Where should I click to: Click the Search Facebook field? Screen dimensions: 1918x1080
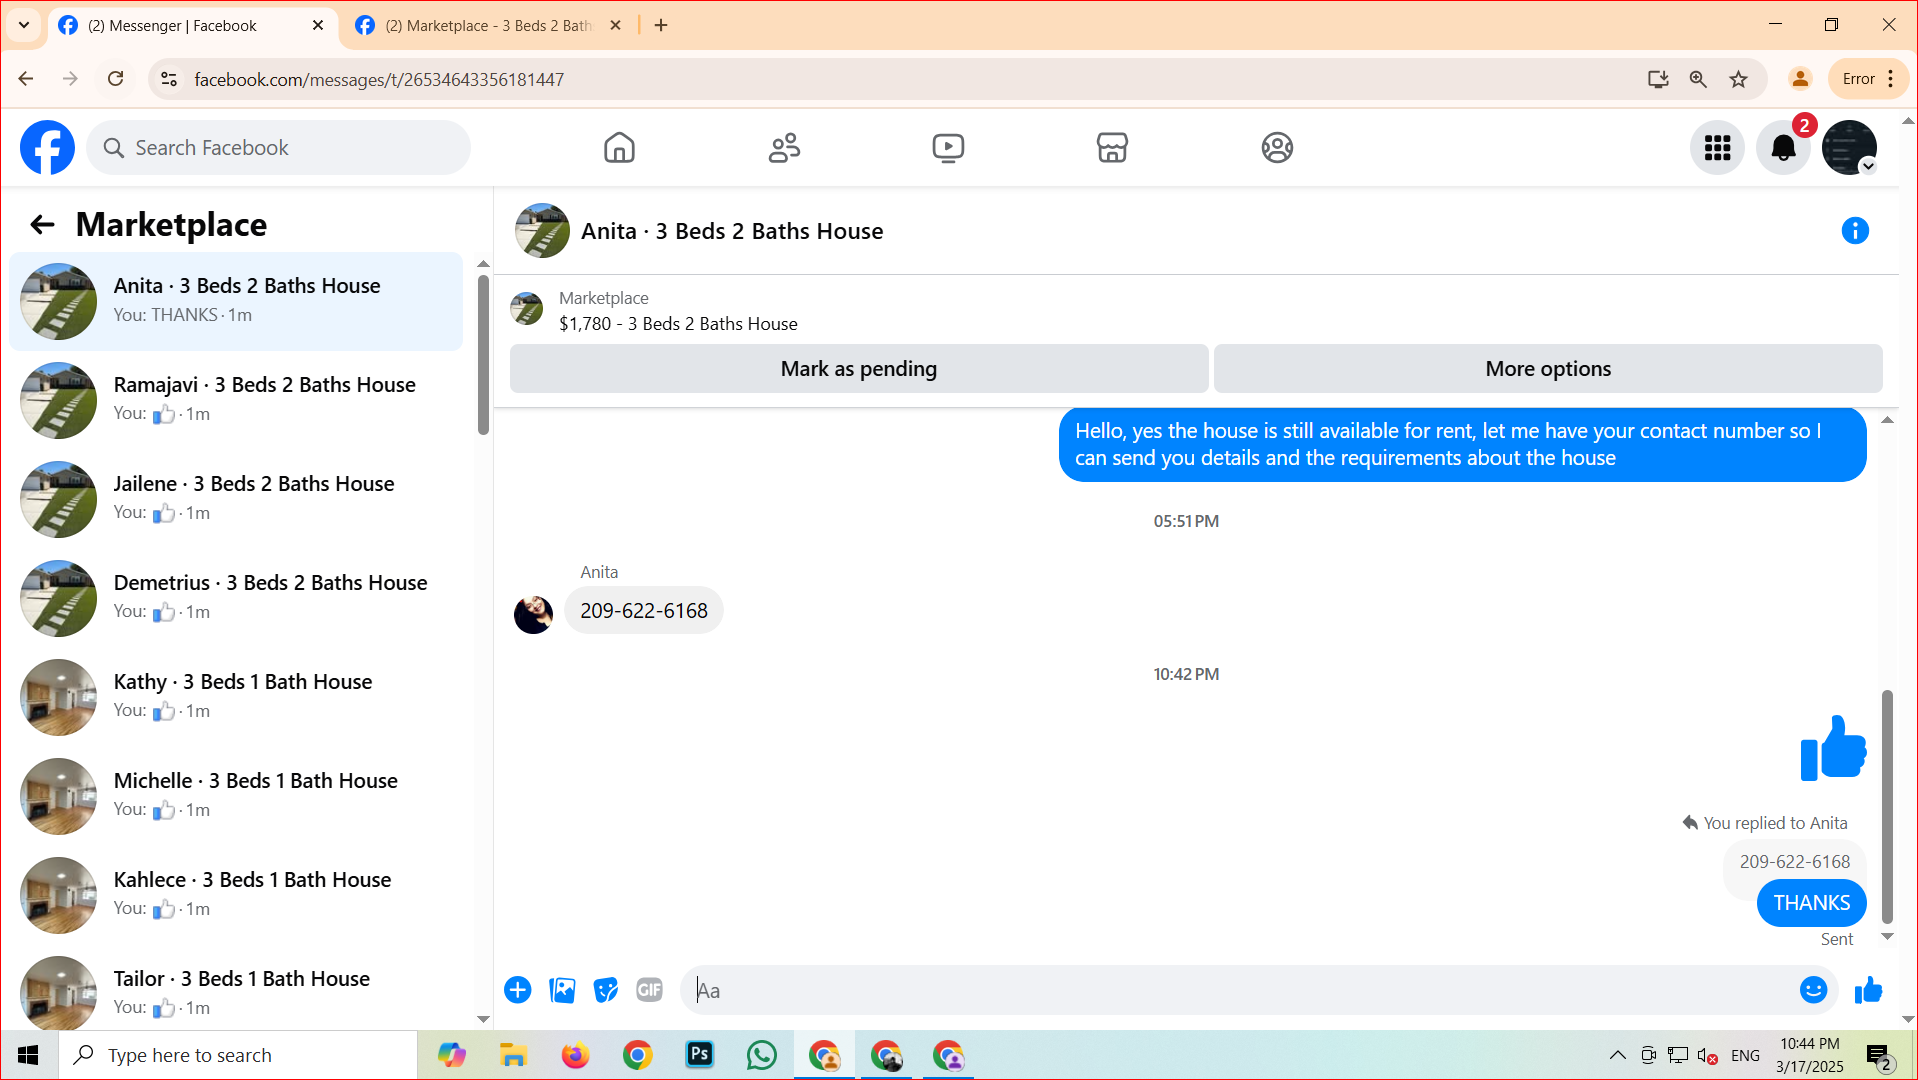[279, 148]
